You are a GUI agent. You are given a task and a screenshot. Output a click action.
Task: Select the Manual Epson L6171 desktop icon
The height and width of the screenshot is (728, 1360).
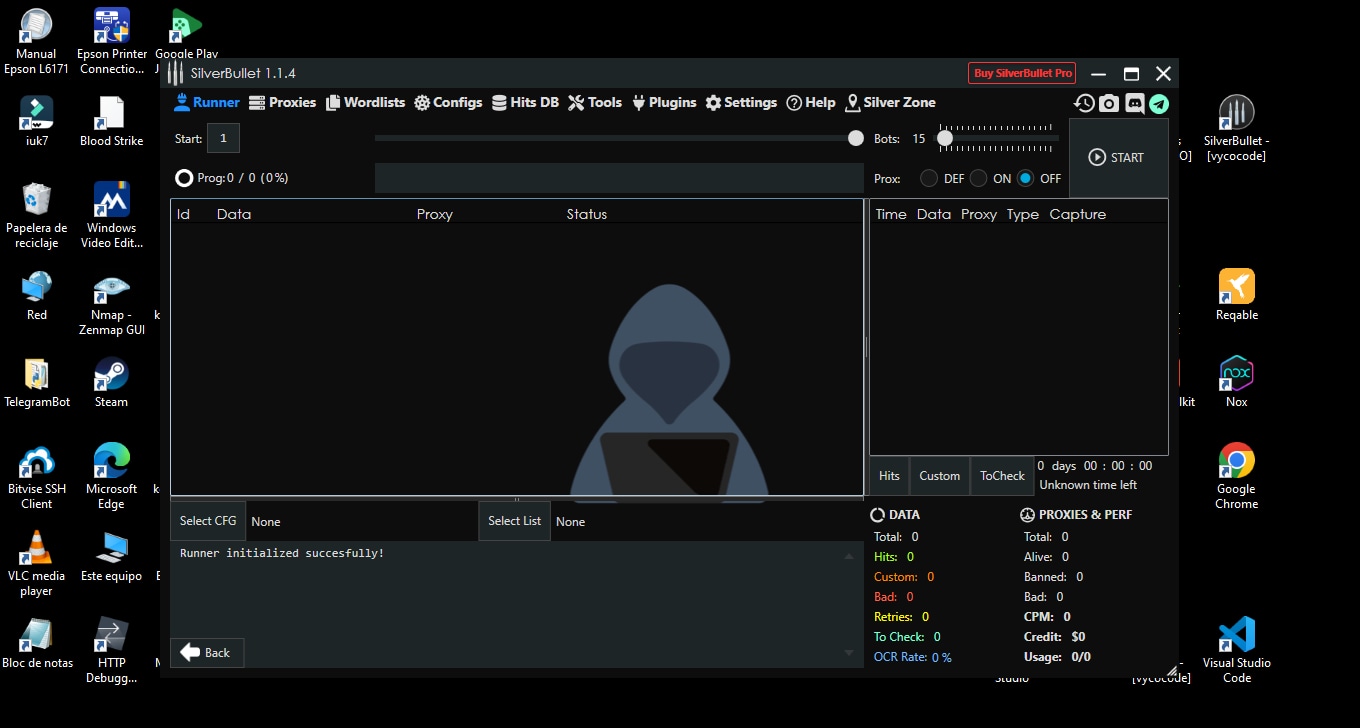[x=37, y=42]
